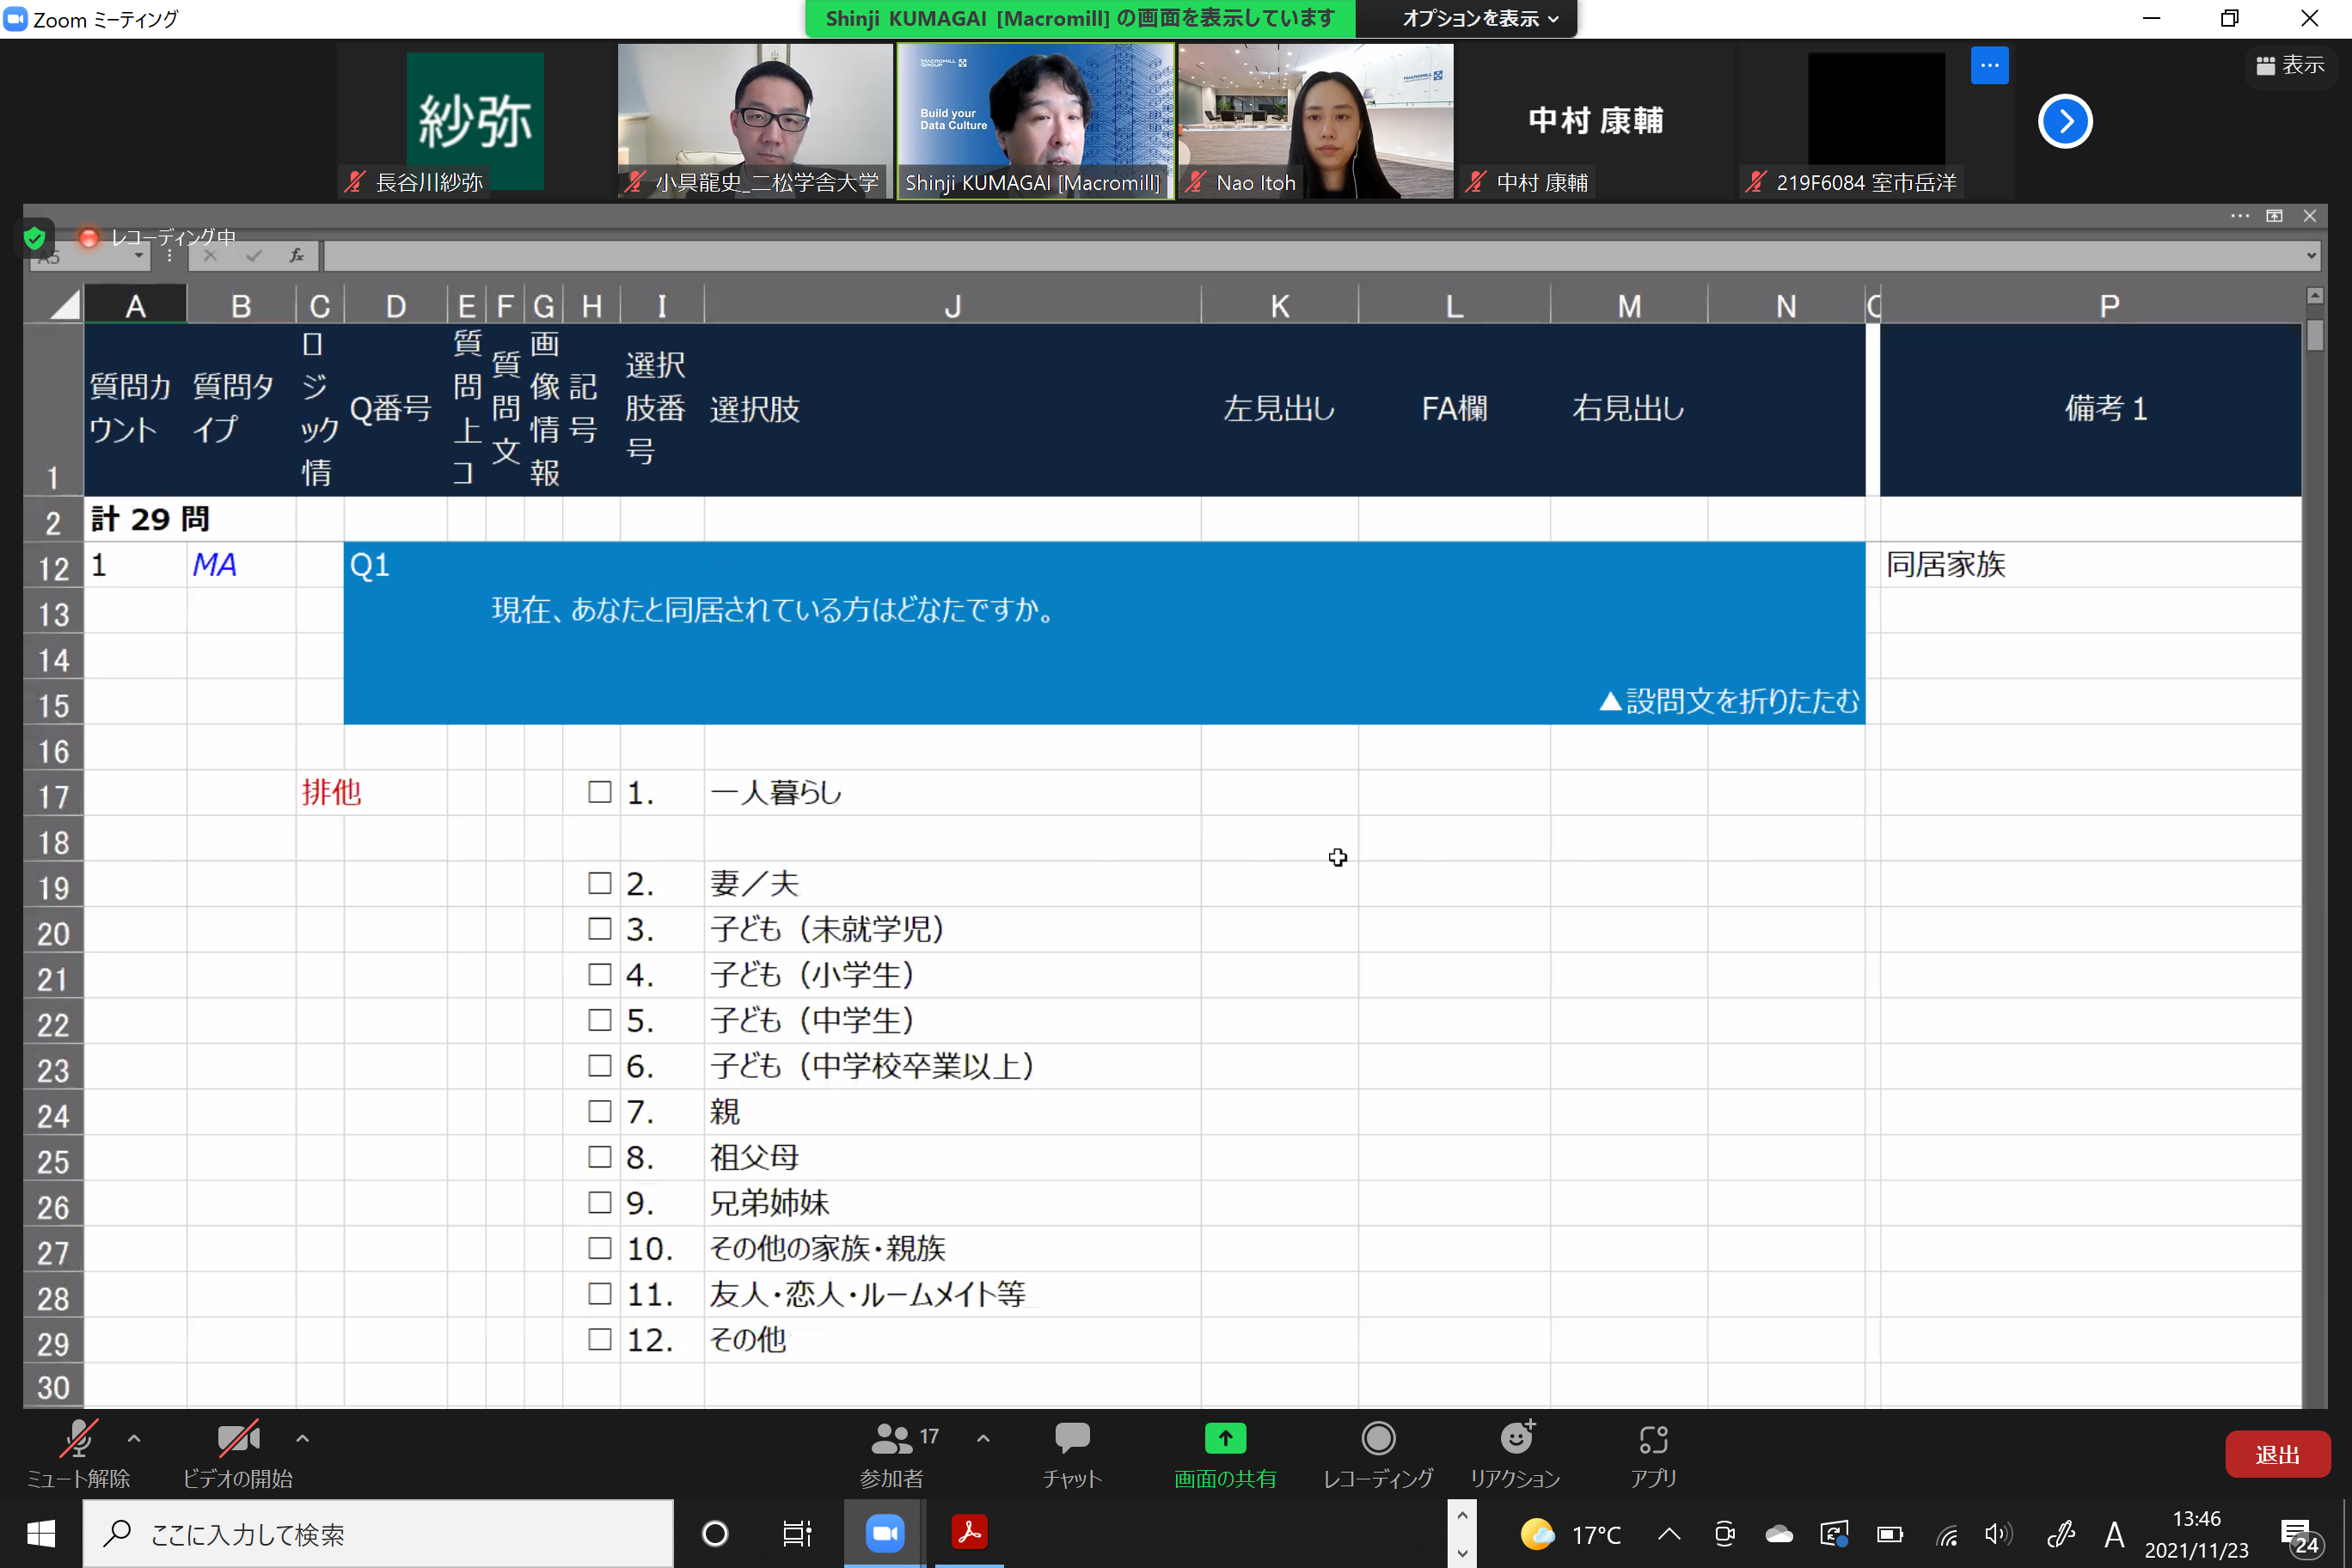Click the recording circle icon
The image size is (2352, 1568).
[1378, 1439]
